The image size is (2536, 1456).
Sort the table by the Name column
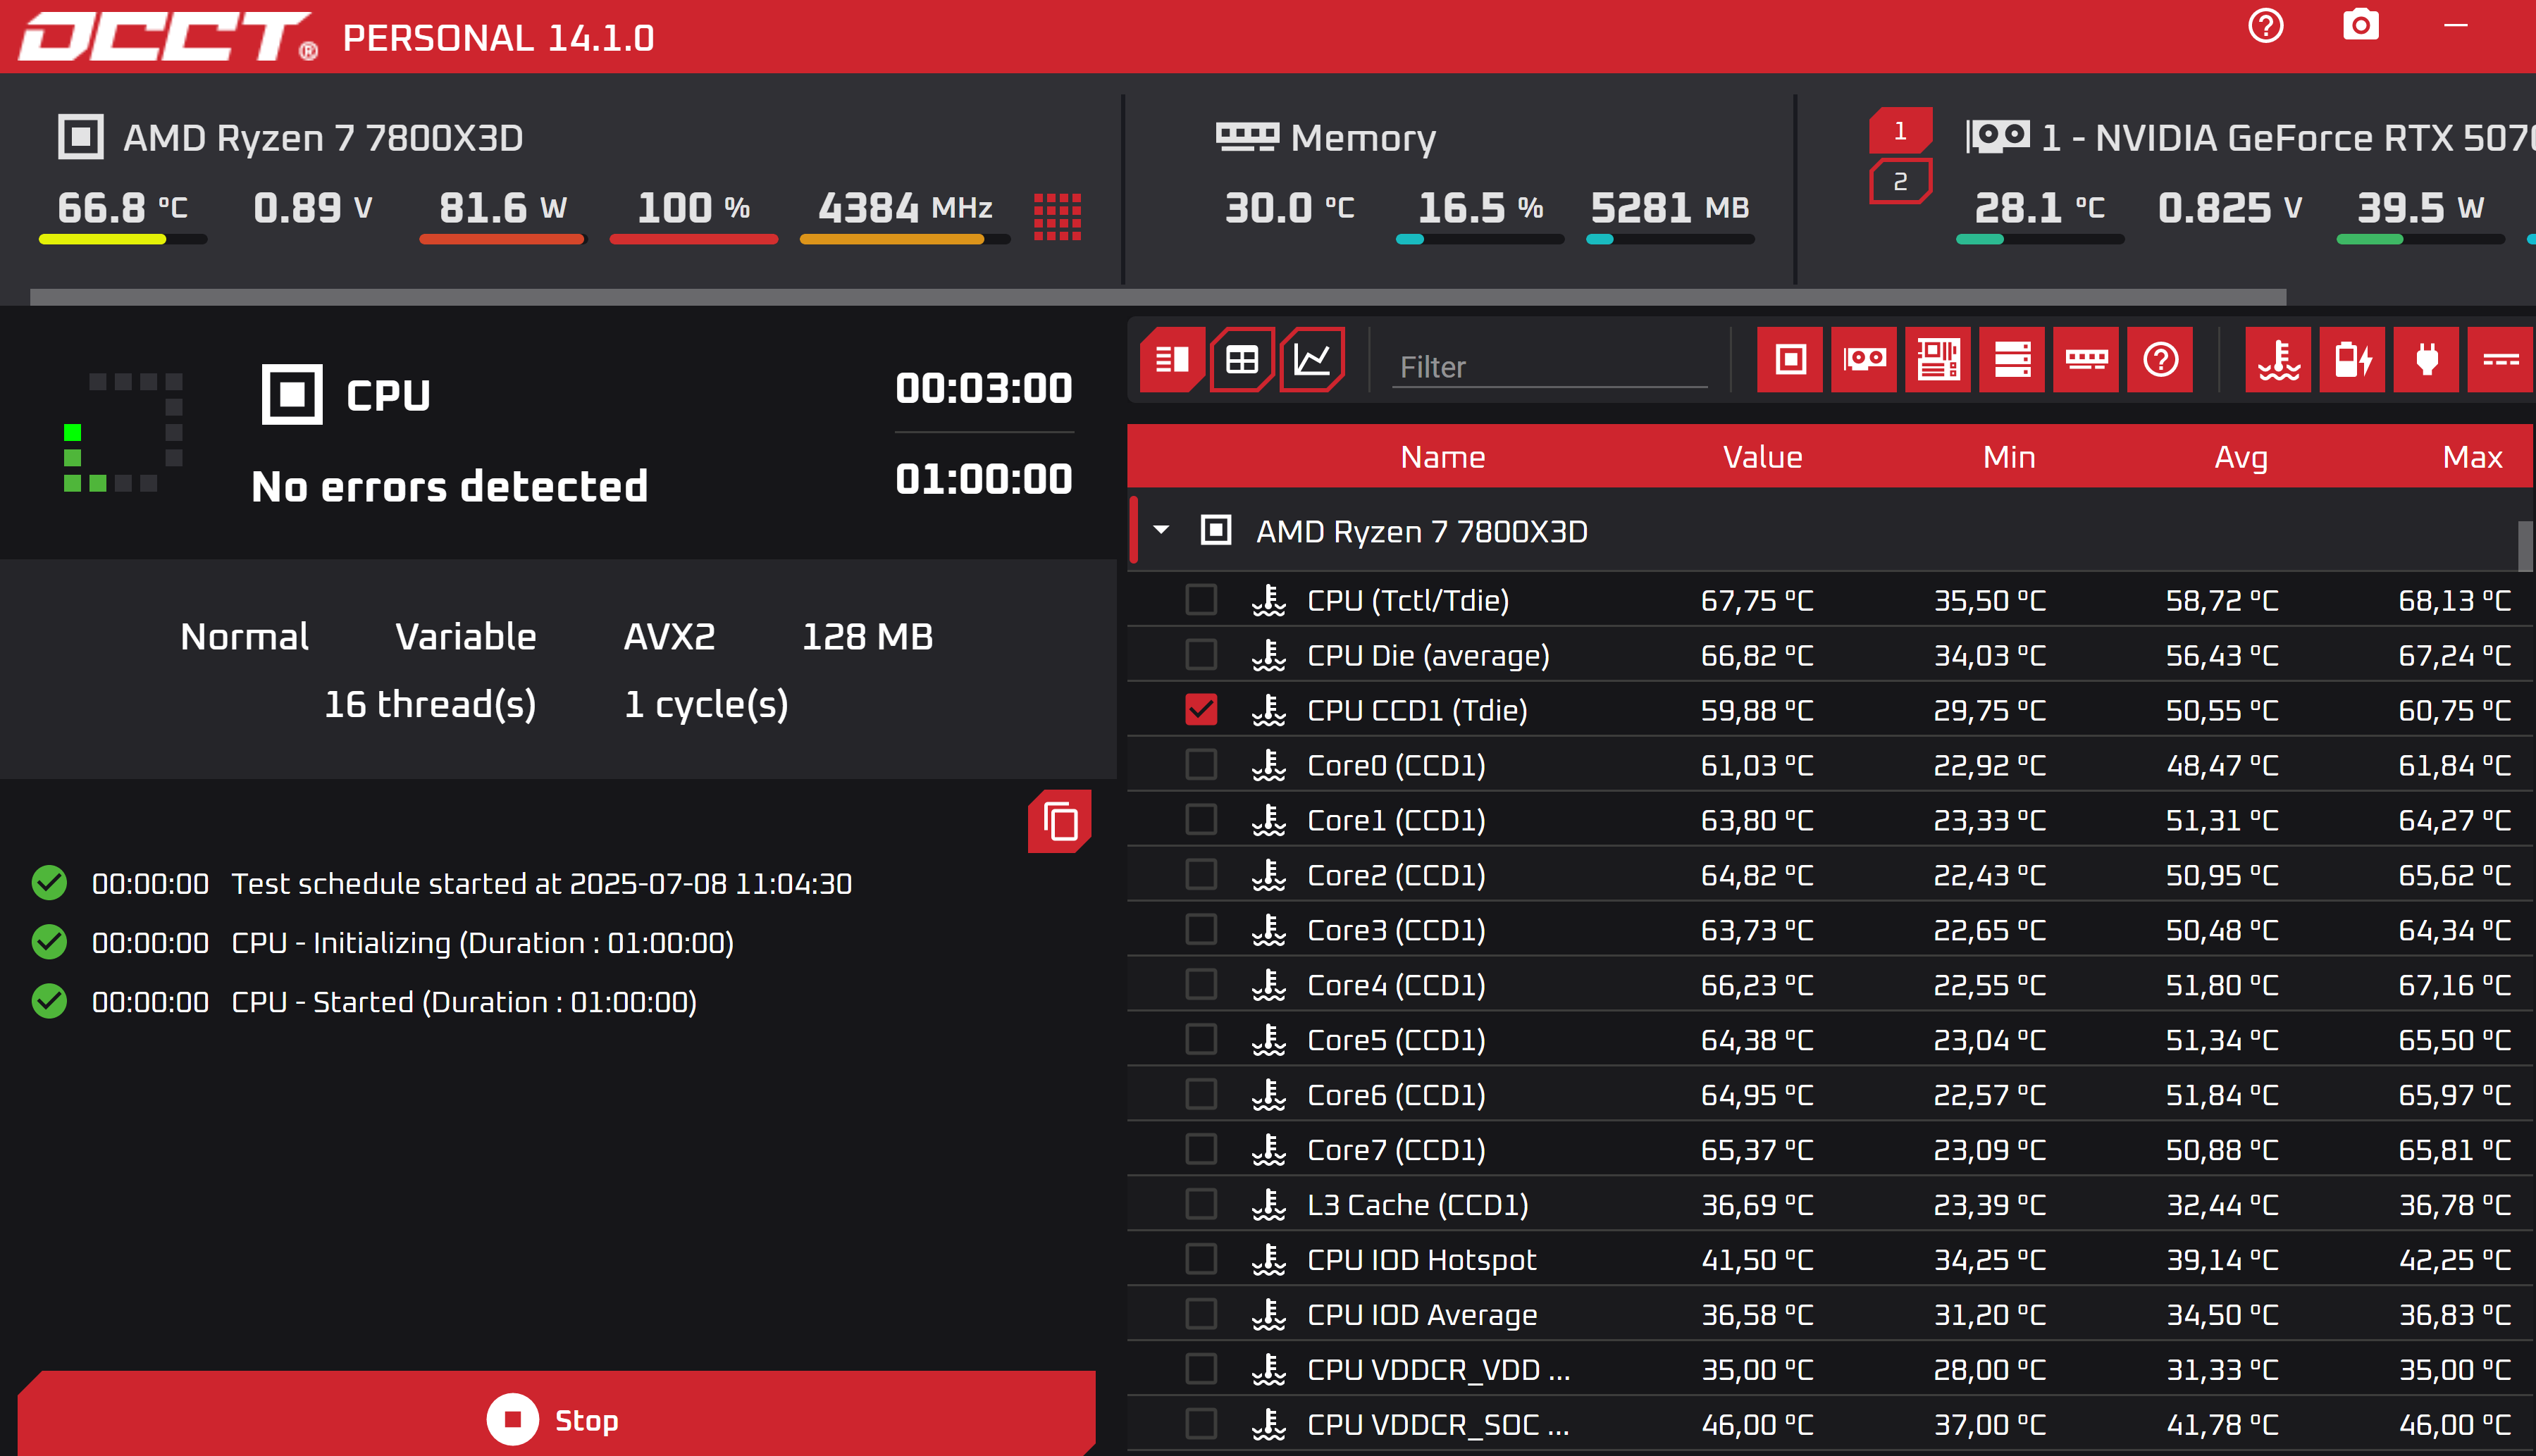[1442, 457]
